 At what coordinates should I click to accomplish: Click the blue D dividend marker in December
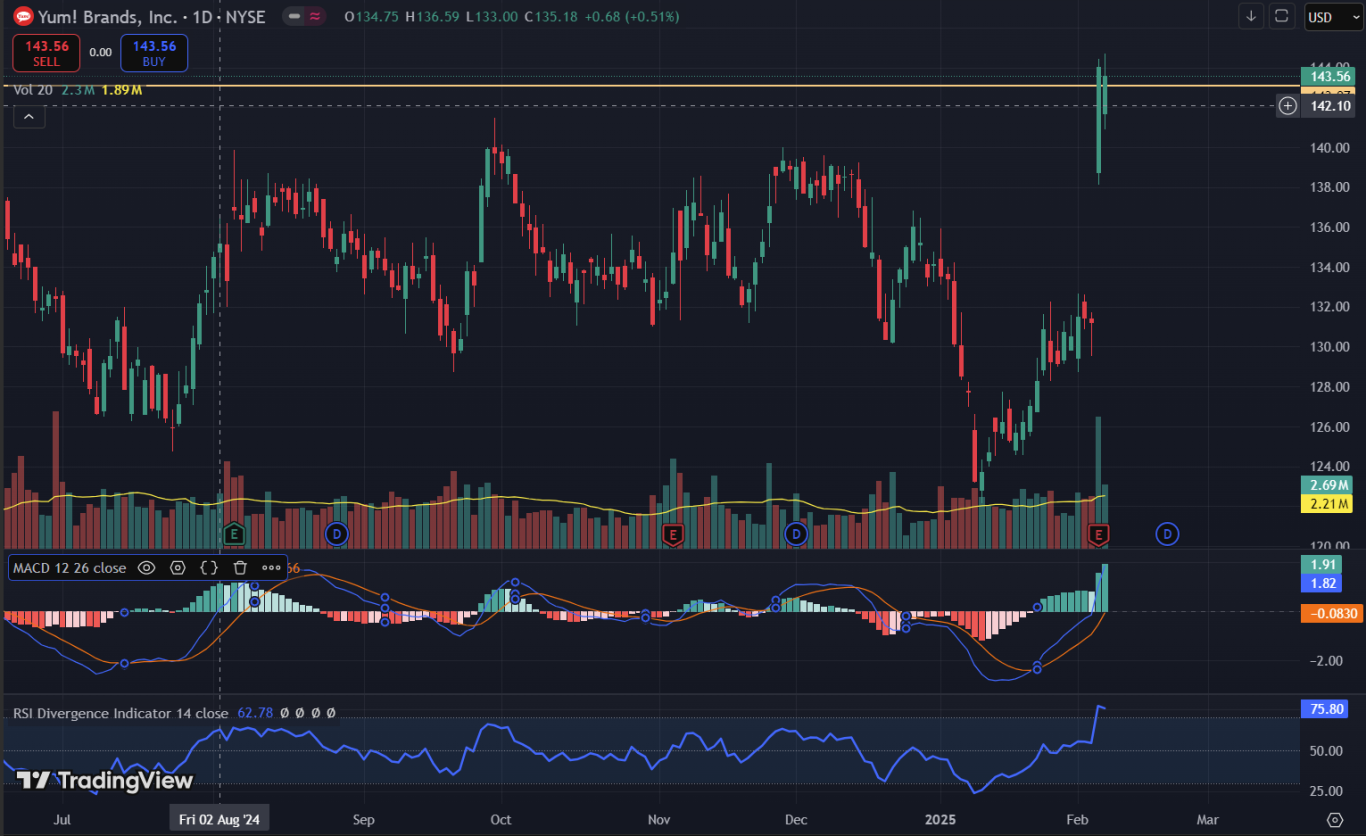pos(796,534)
